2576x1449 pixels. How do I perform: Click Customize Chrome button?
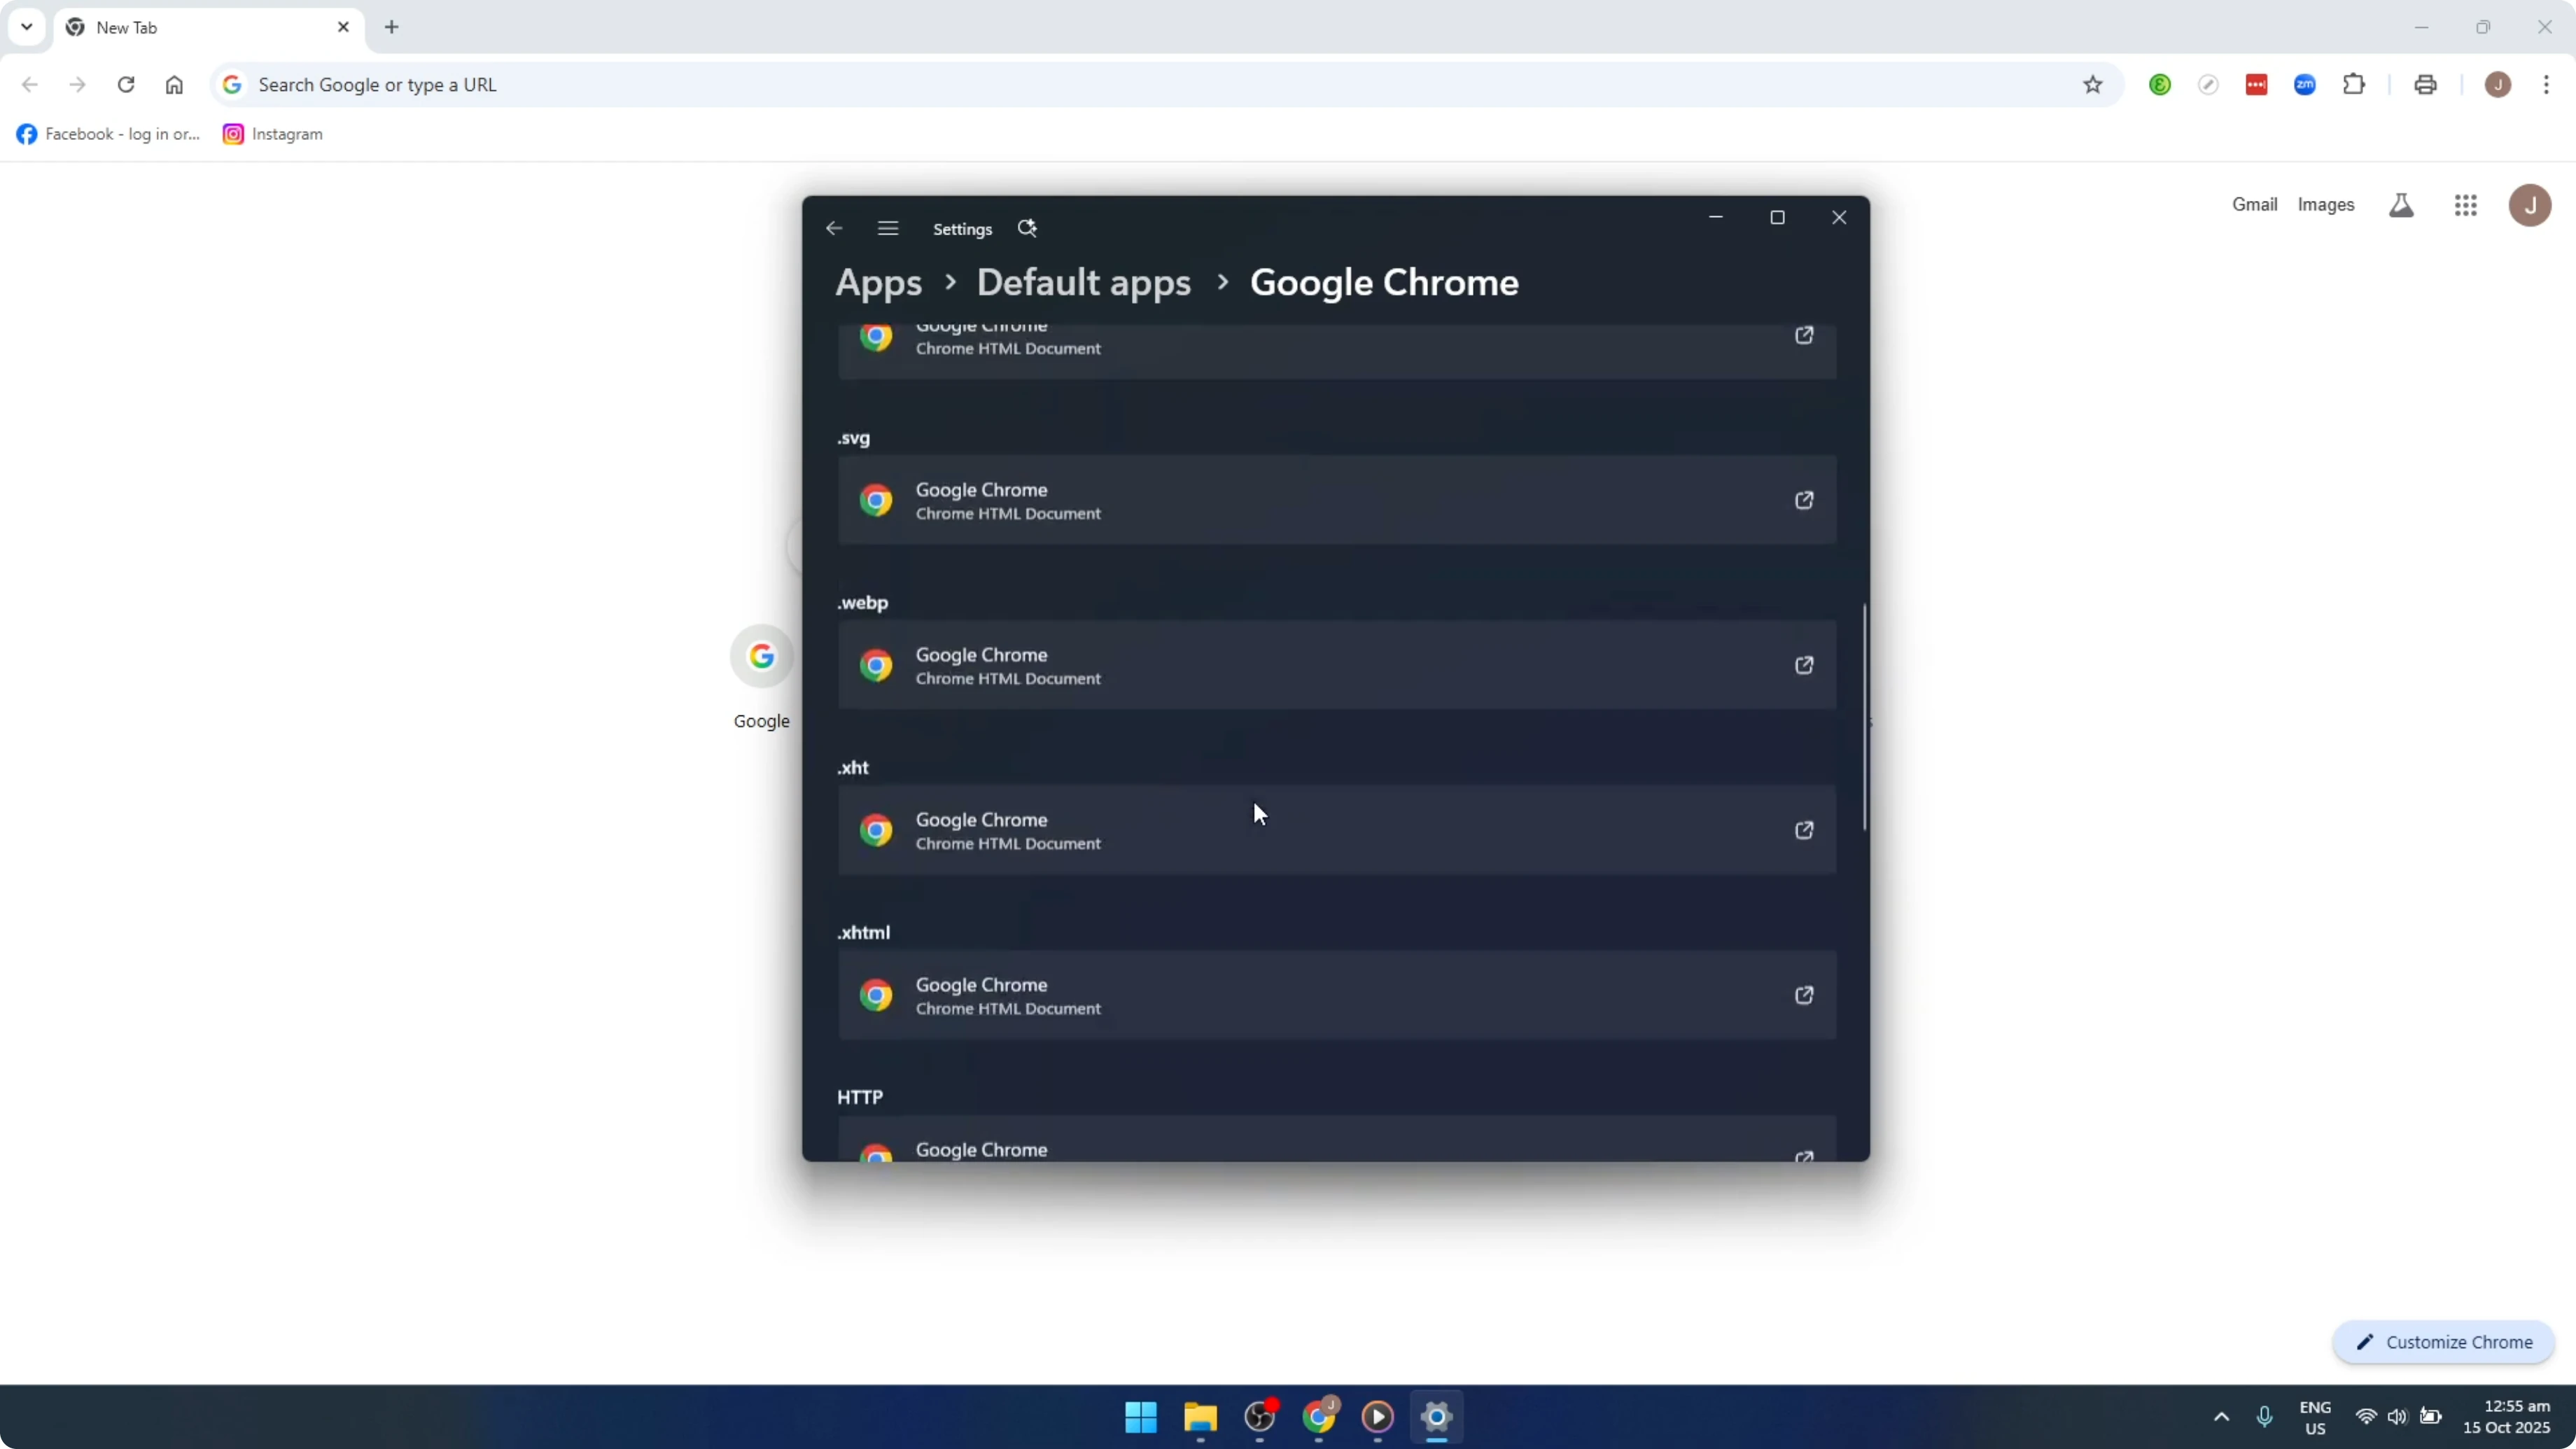[x=2444, y=1343]
